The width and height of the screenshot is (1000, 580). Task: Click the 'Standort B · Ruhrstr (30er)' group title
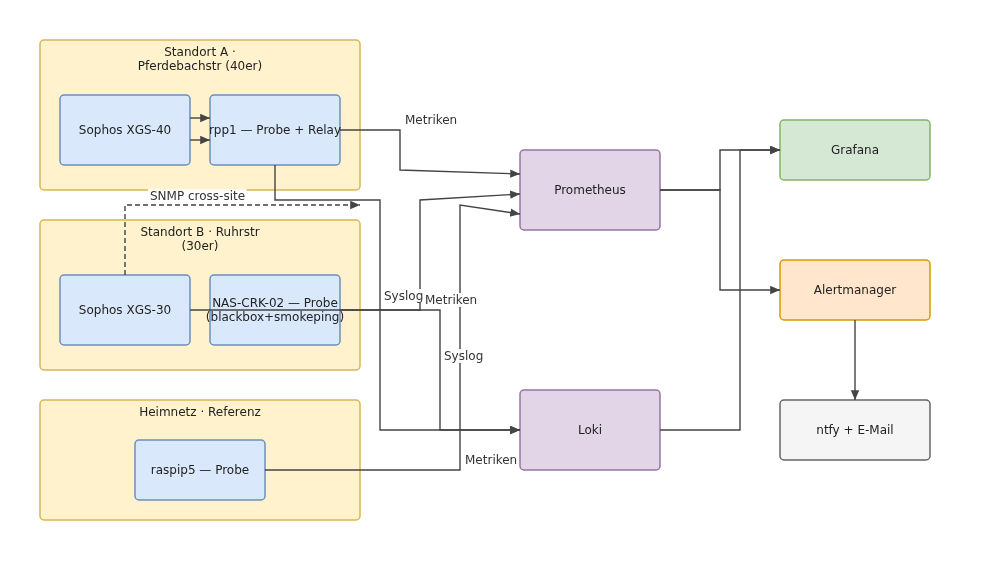pyautogui.click(x=200, y=239)
